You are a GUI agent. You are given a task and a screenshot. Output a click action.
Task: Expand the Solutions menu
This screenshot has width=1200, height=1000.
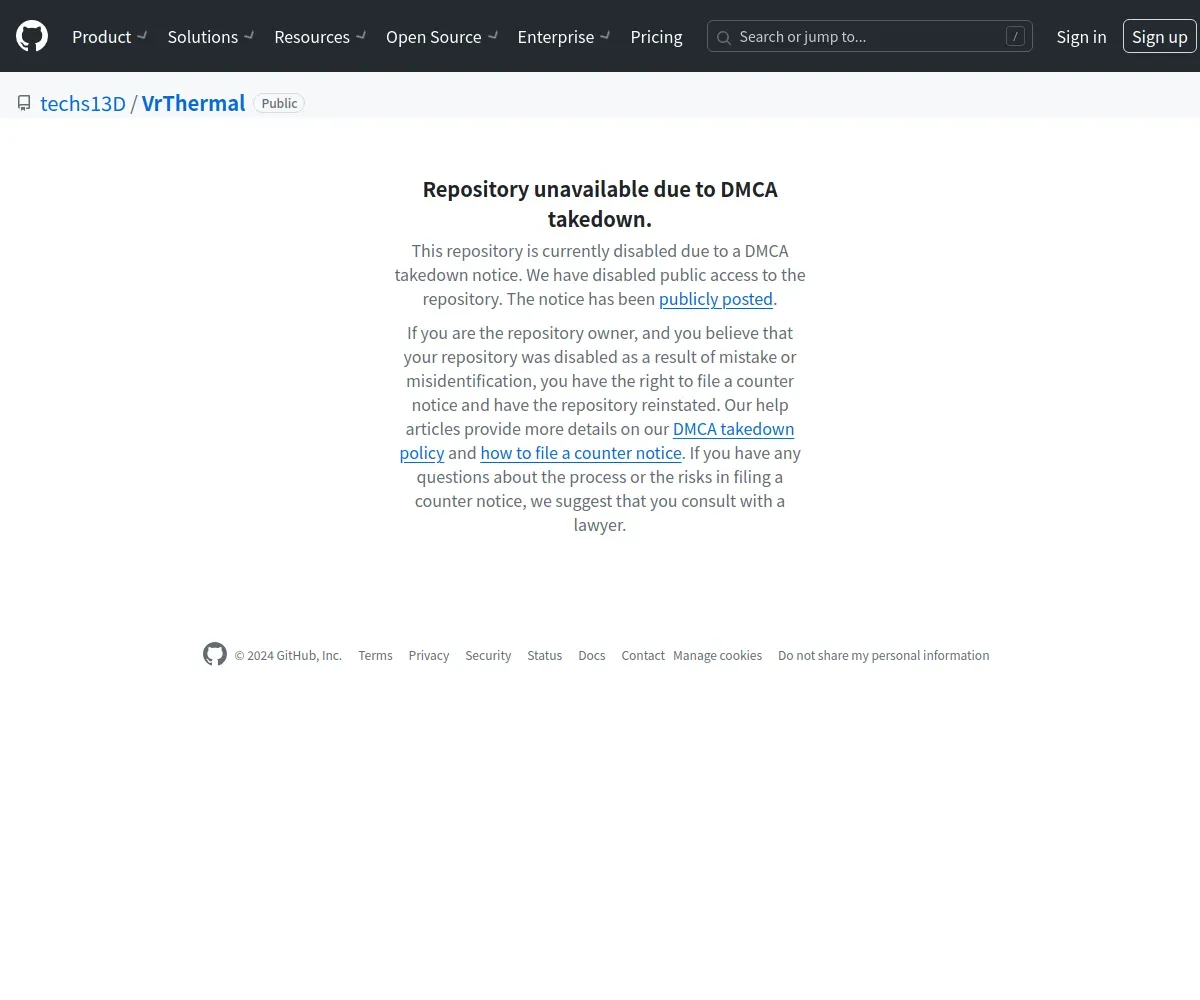(x=211, y=37)
